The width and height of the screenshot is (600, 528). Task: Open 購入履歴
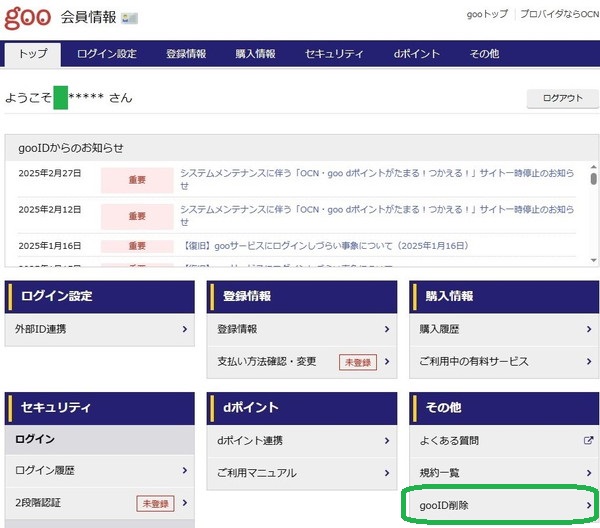(x=504, y=329)
